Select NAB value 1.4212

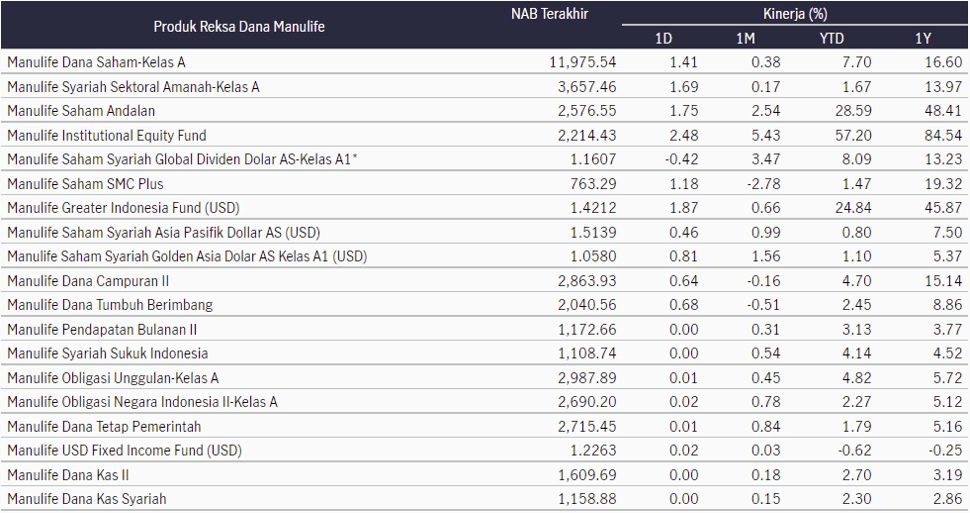point(593,207)
